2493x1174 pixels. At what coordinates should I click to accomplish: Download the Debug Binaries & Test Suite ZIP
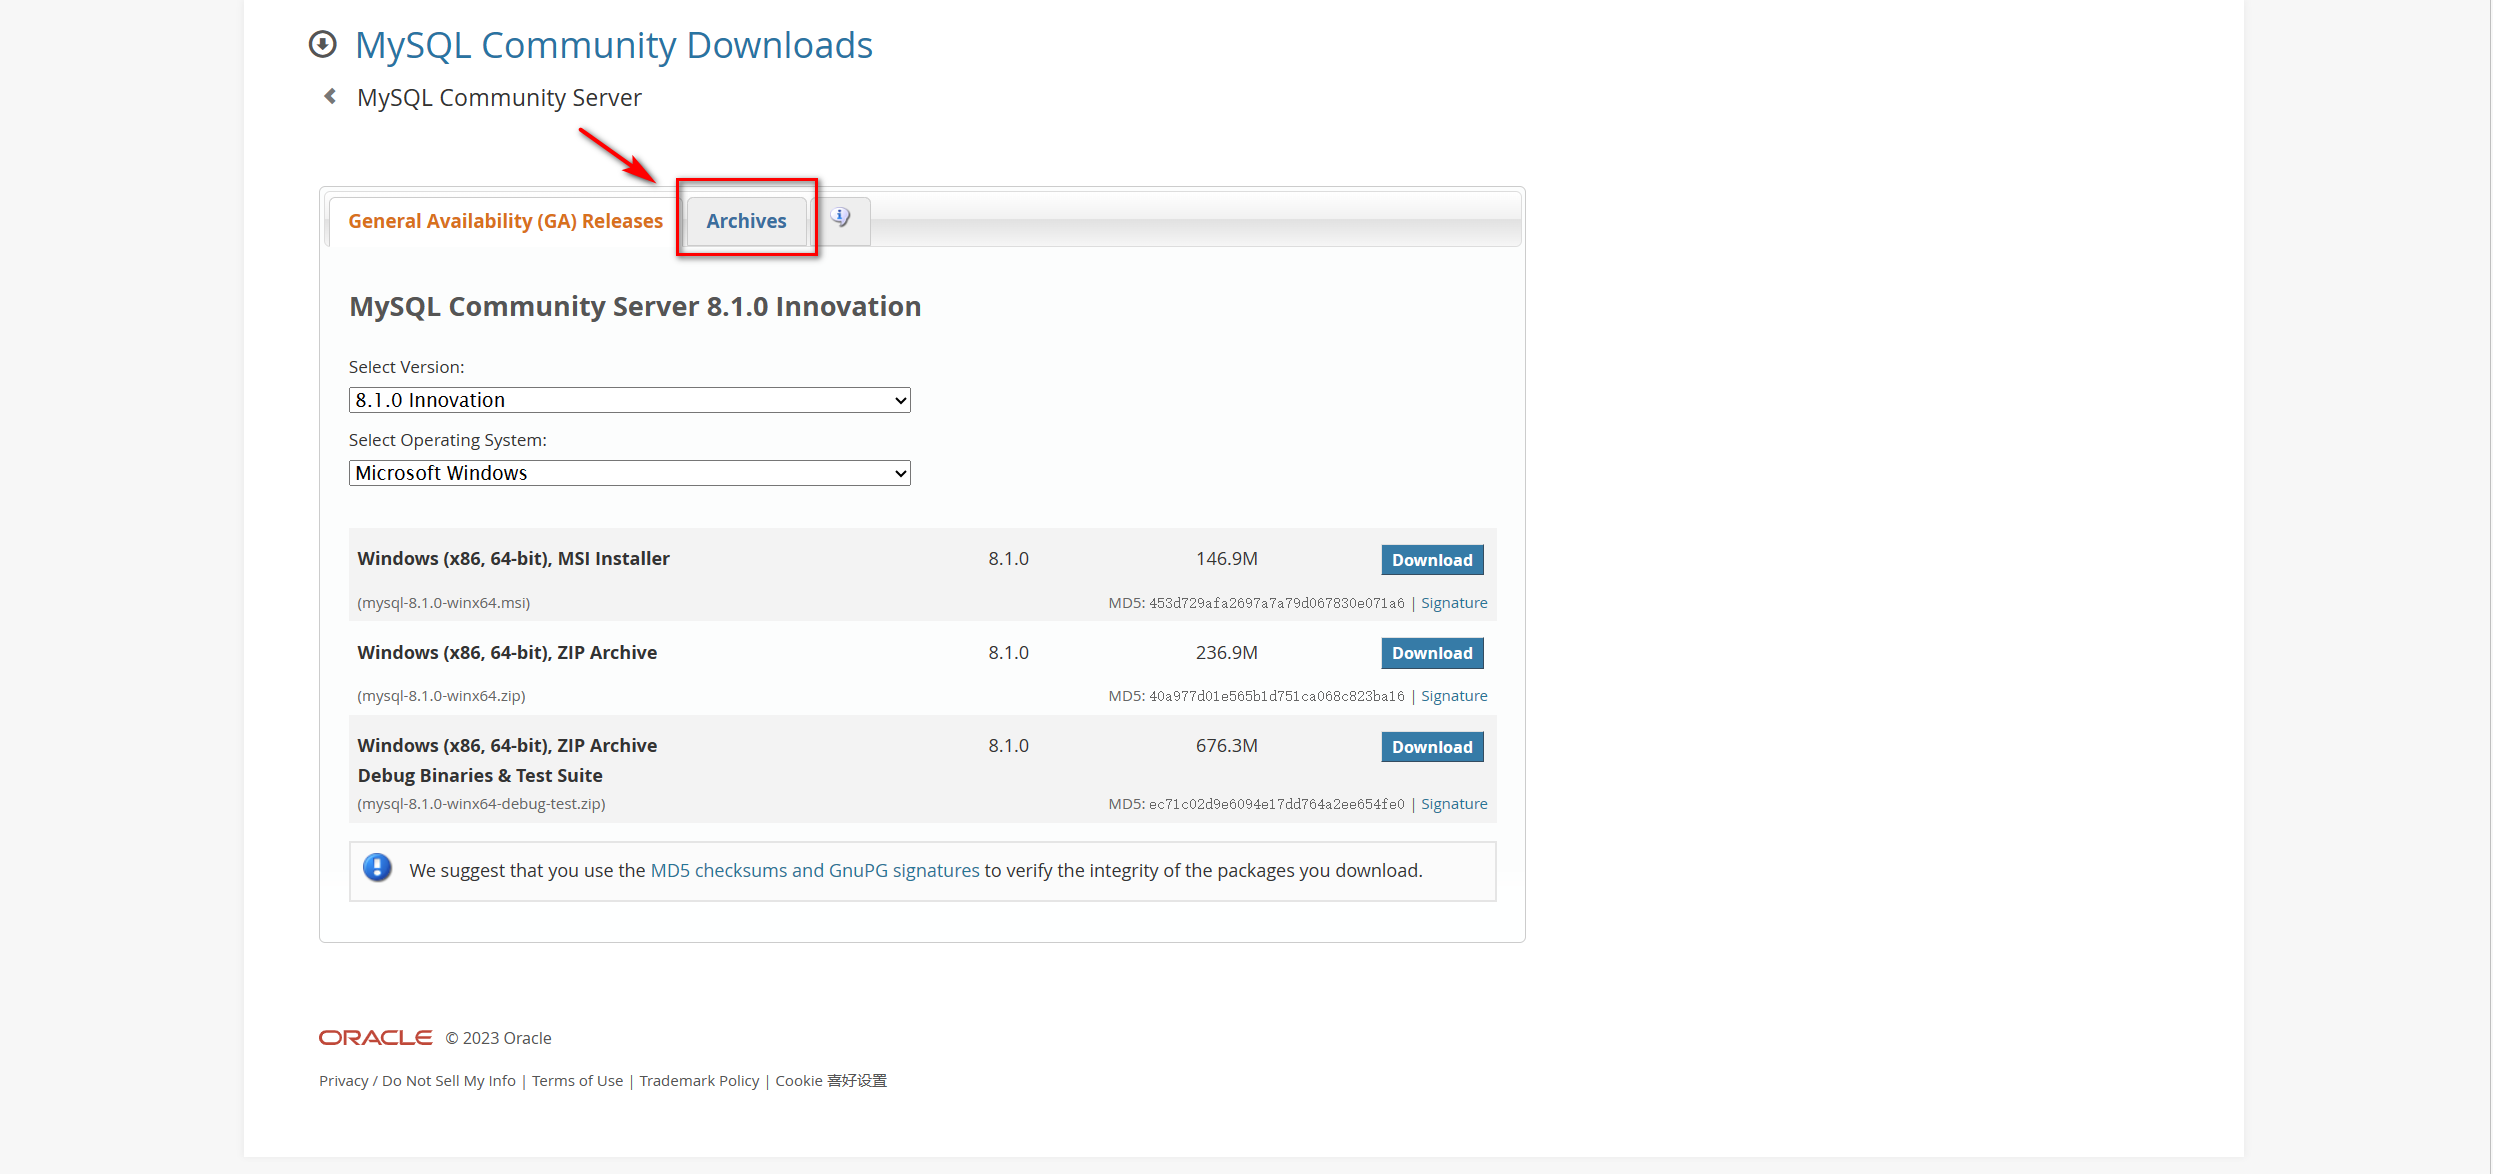[1432, 747]
